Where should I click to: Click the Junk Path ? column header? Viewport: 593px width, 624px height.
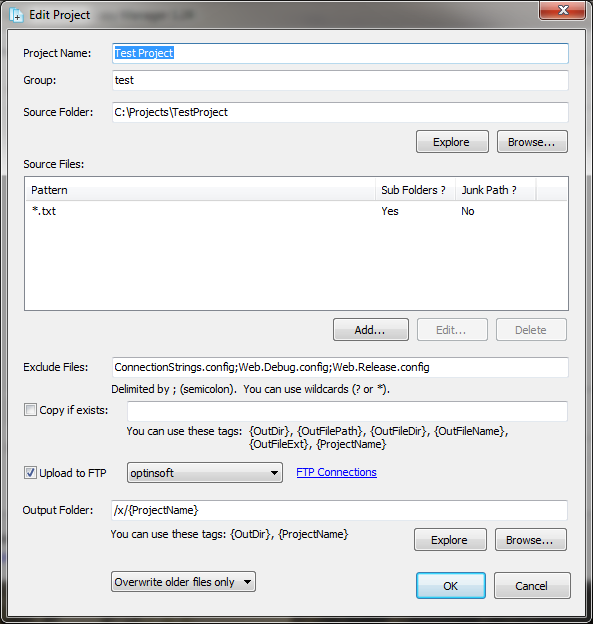(495, 190)
